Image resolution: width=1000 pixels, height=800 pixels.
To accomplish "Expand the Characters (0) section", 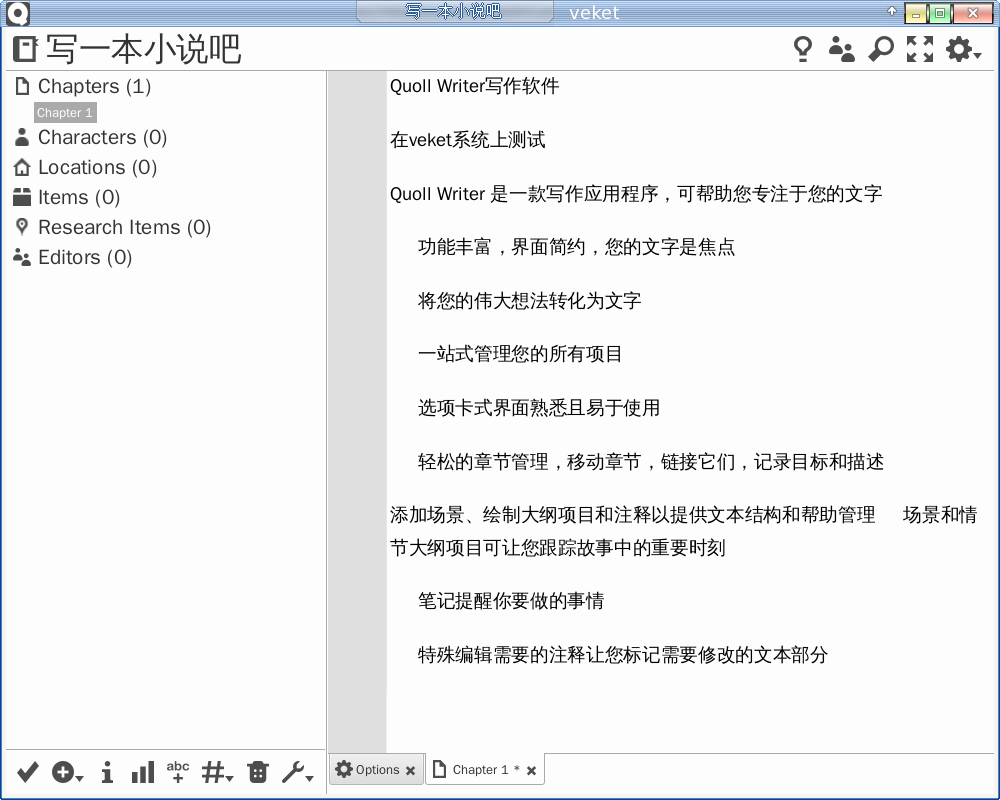I will [x=102, y=137].
